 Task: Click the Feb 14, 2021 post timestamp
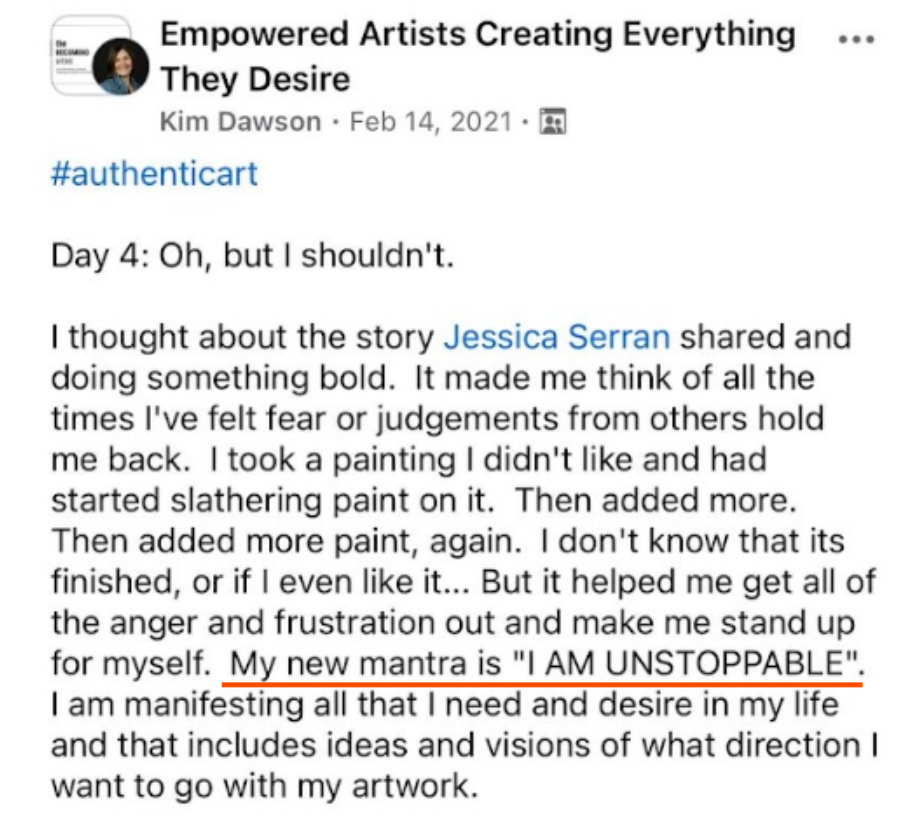pos(431,122)
